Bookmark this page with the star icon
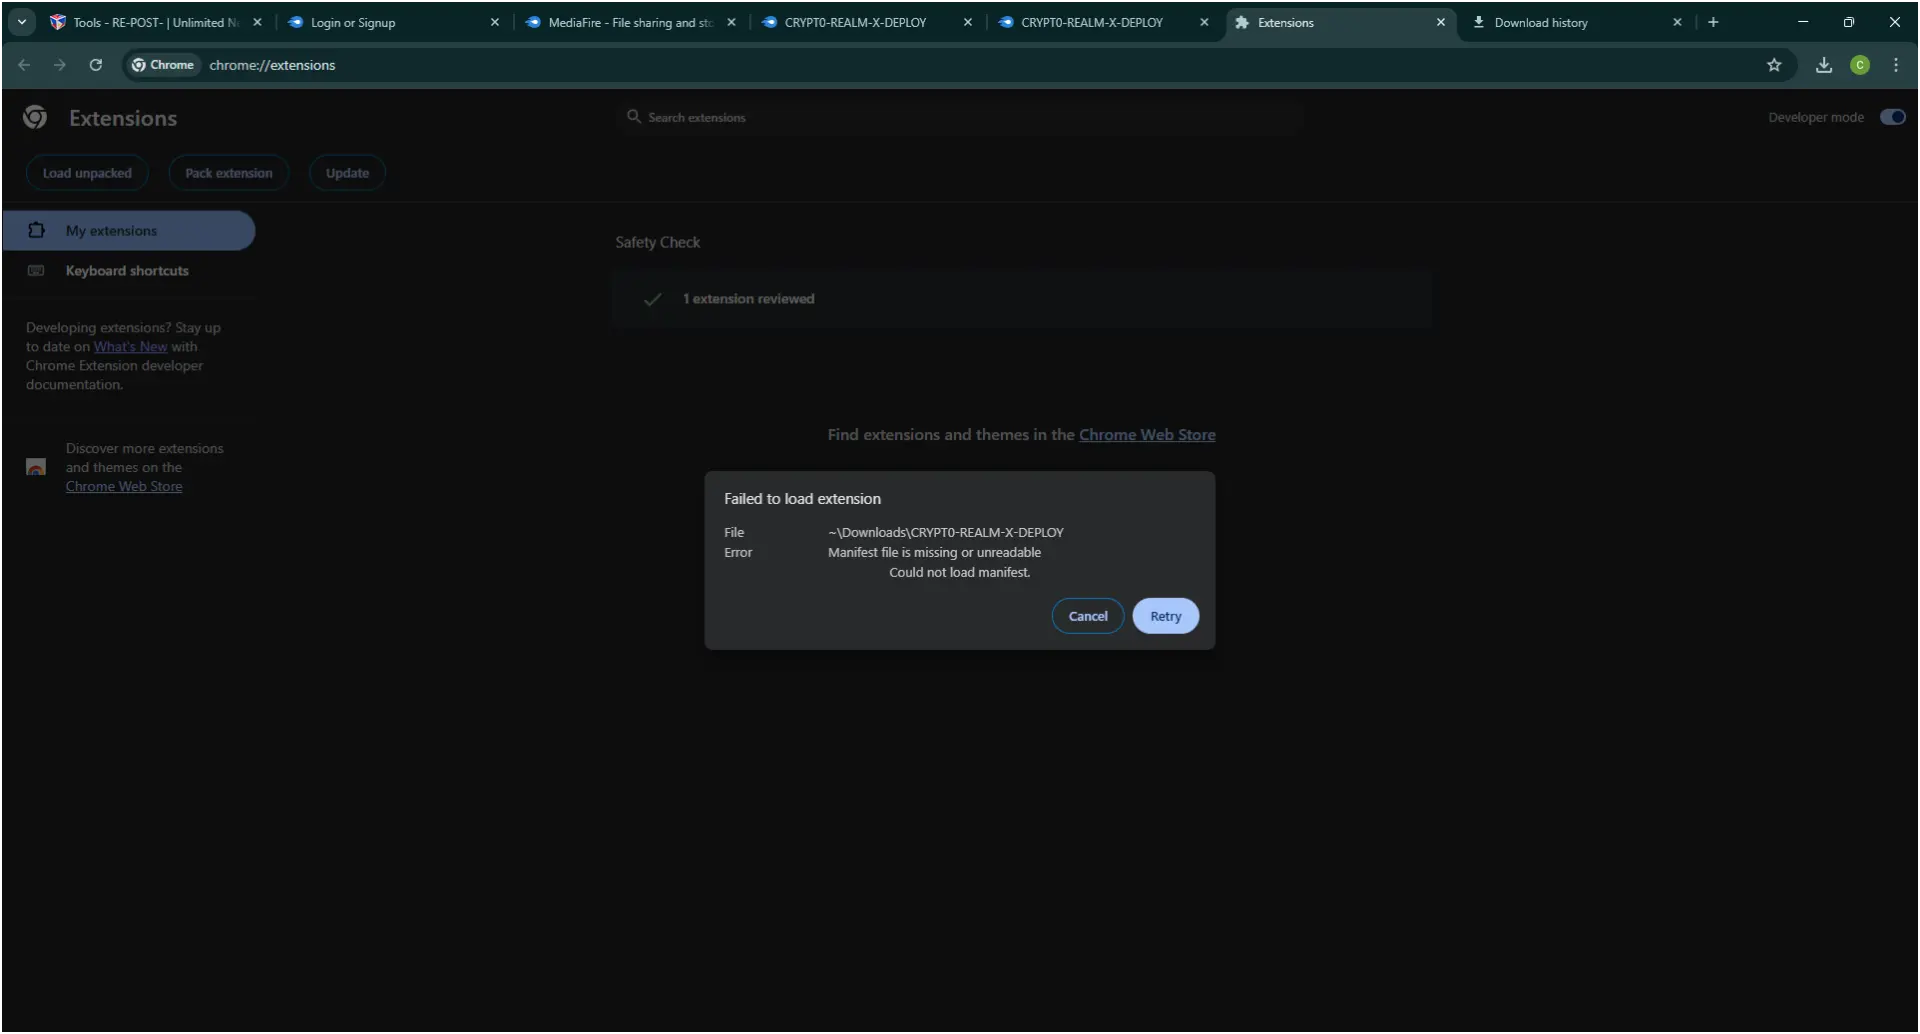This screenshot has height=1034, width=1920. 1774,65
